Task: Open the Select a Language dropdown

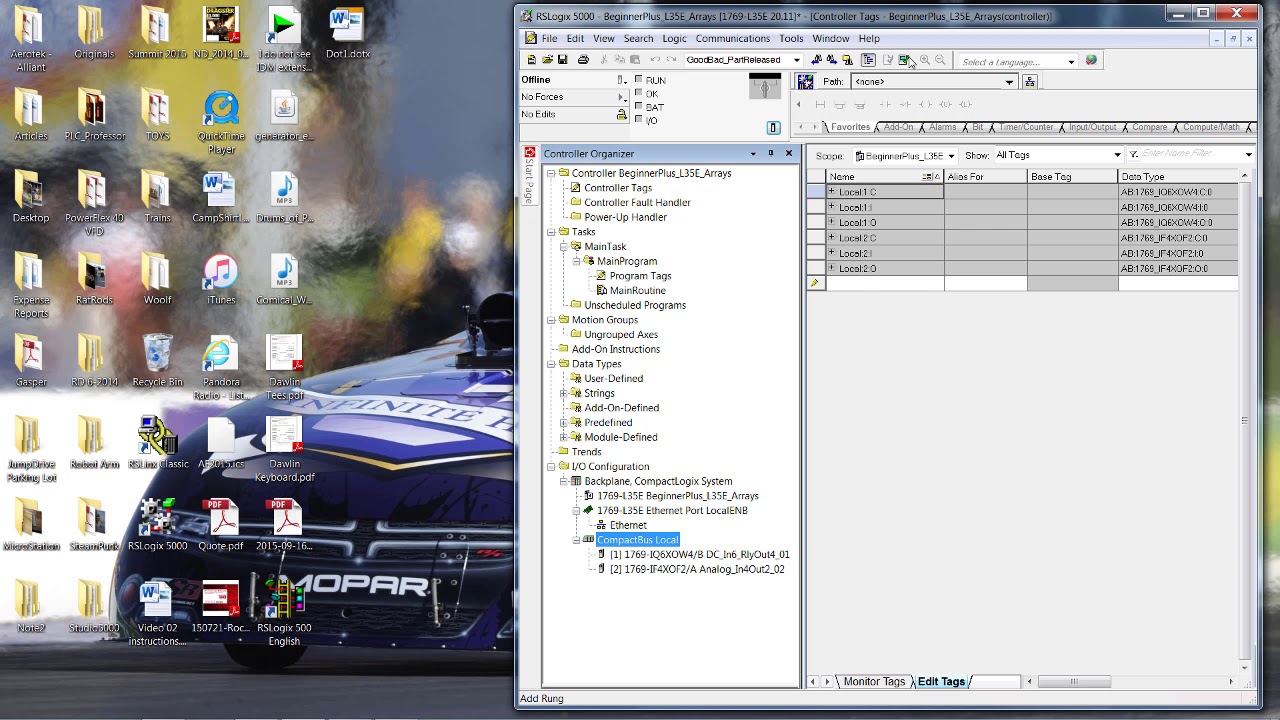Action: [1071, 62]
